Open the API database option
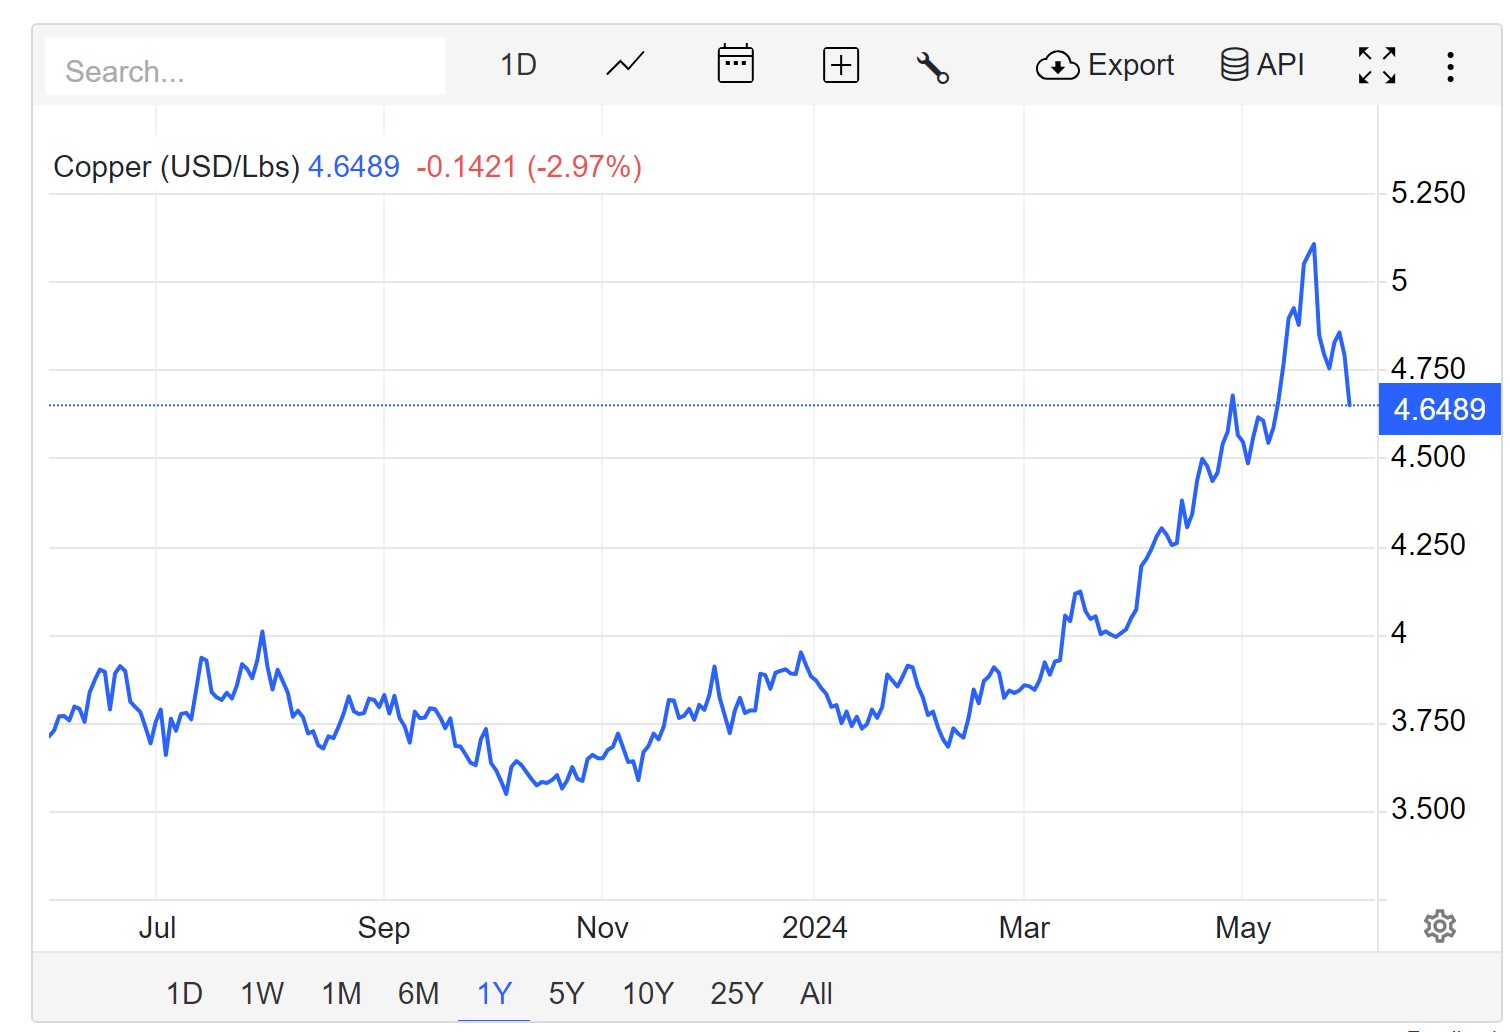Image resolution: width=1510 pixels, height=1032 pixels. [x=1262, y=65]
